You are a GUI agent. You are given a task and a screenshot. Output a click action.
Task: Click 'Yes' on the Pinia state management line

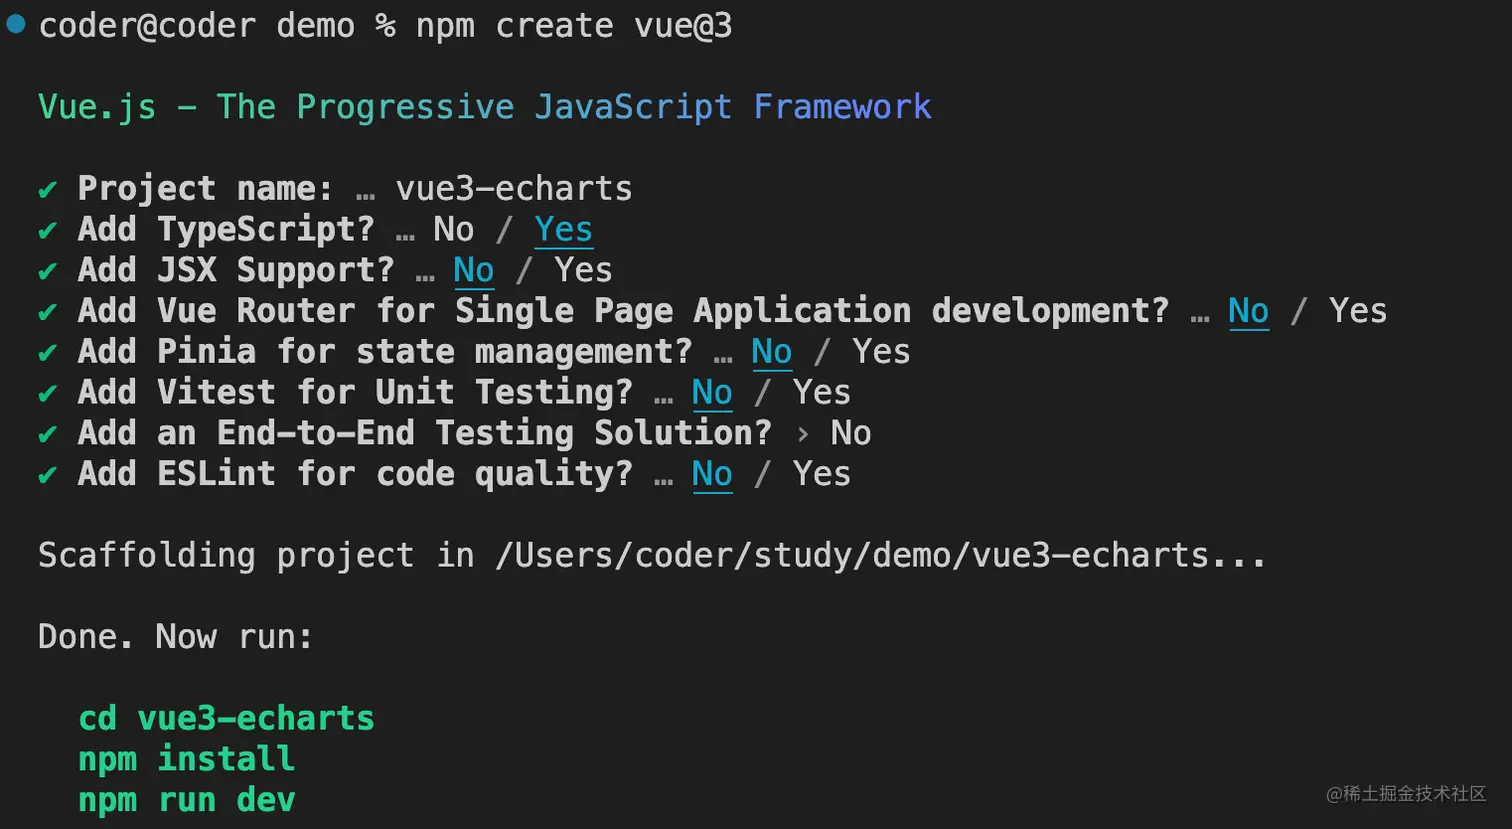[881, 352]
